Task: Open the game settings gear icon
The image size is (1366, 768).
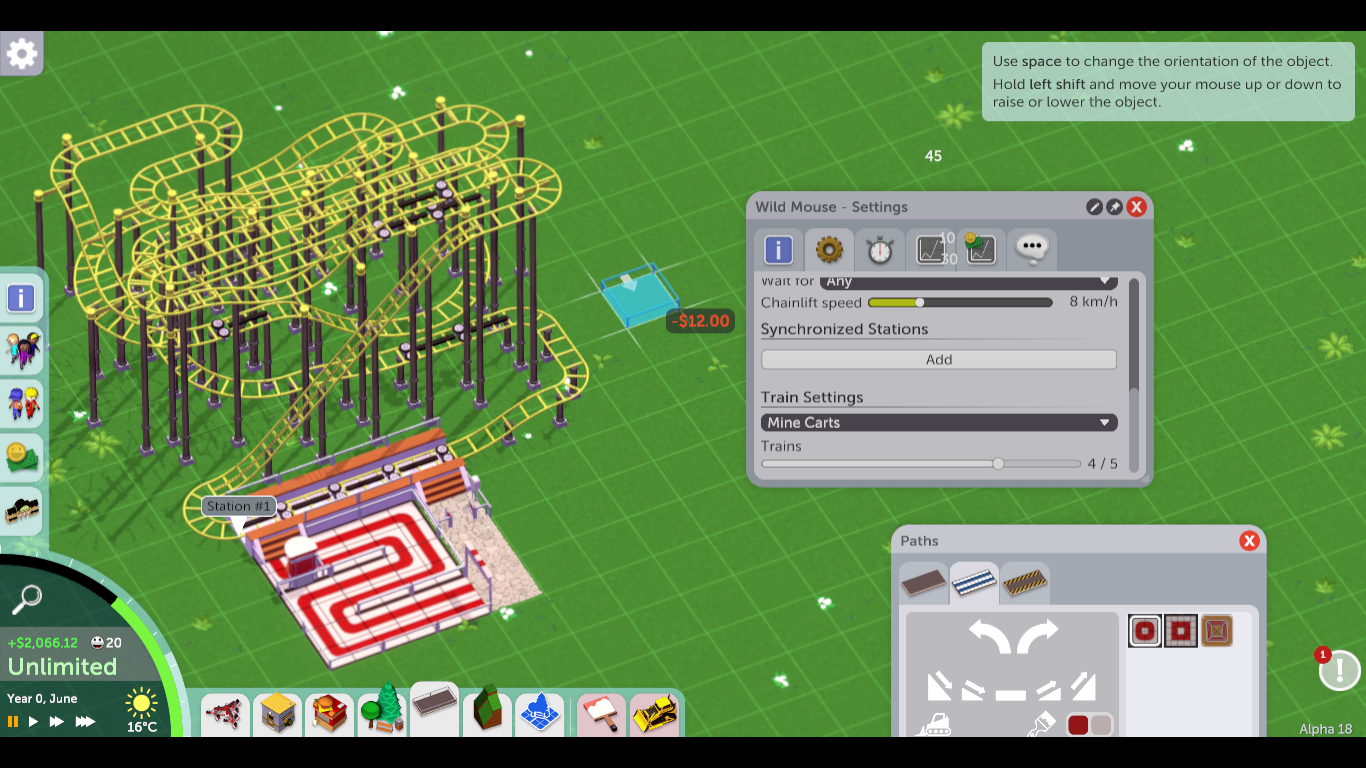Action: pyautogui.click(x=22, y=53)
